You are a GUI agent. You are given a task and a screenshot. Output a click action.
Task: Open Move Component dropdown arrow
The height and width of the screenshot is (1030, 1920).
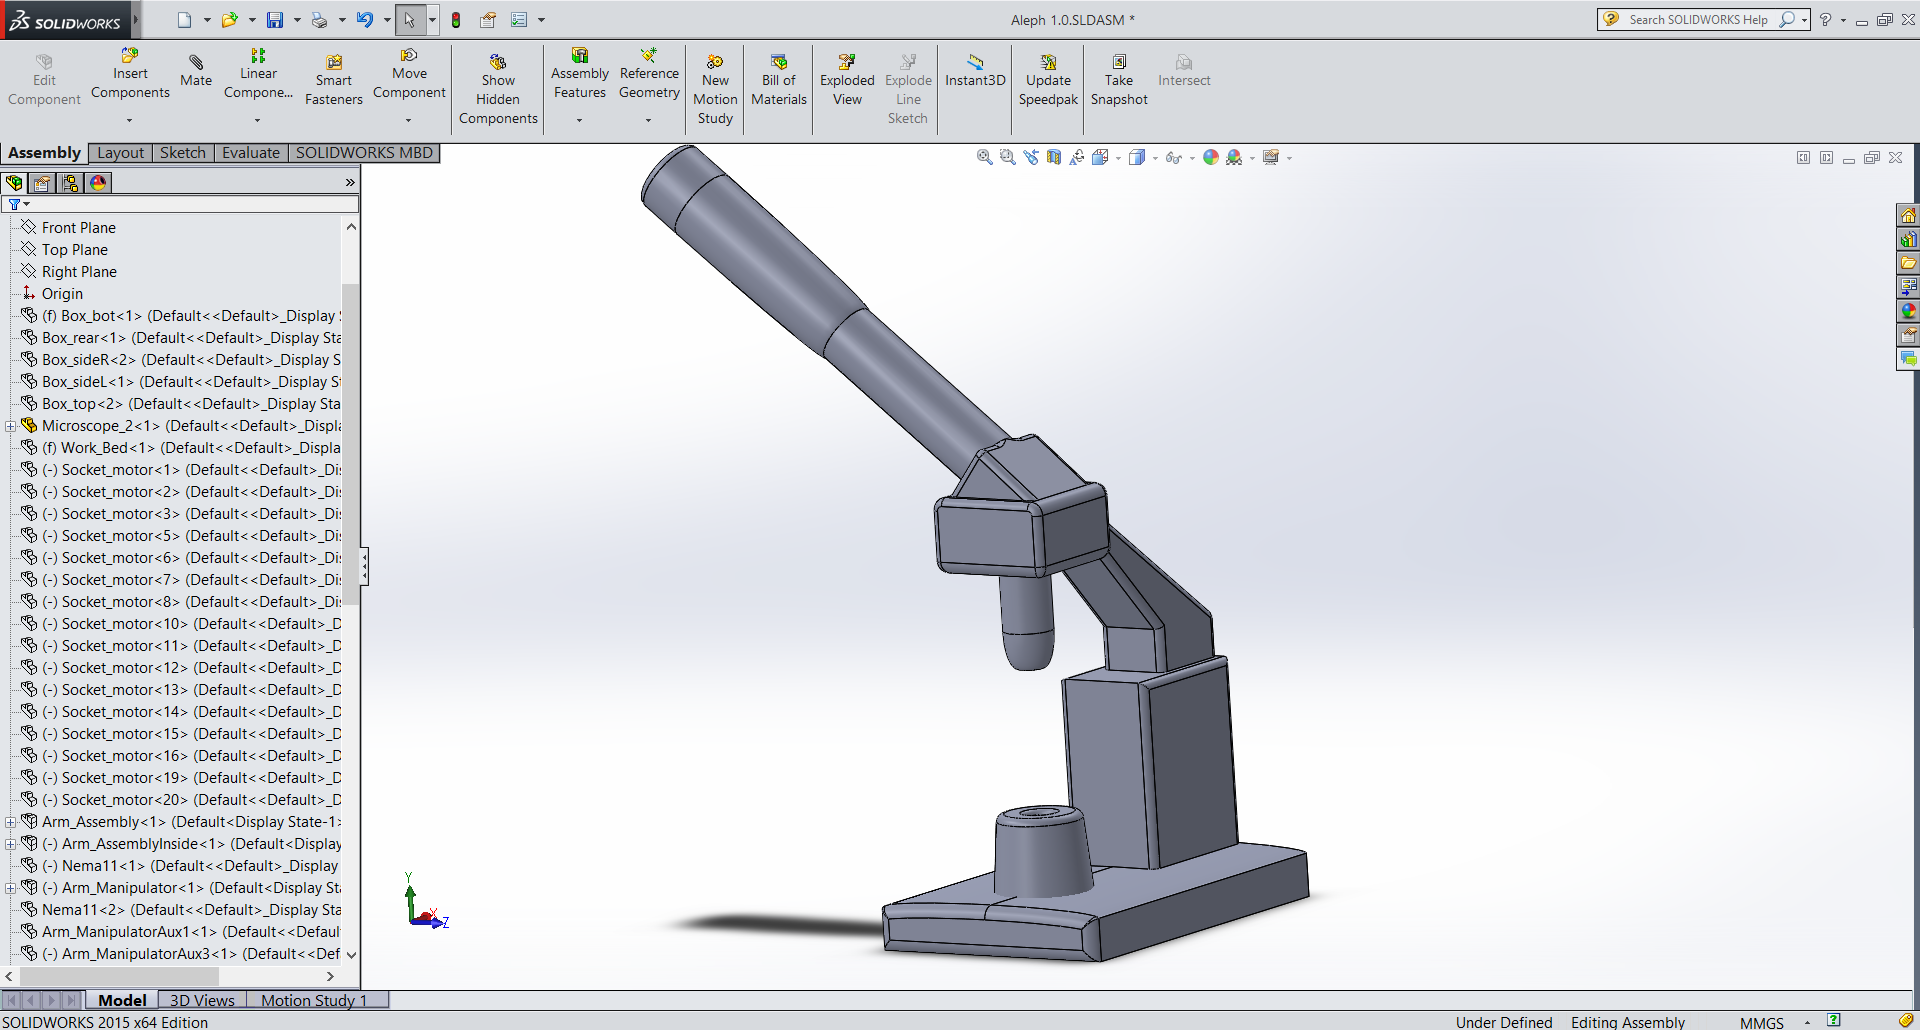pos(408,120)
